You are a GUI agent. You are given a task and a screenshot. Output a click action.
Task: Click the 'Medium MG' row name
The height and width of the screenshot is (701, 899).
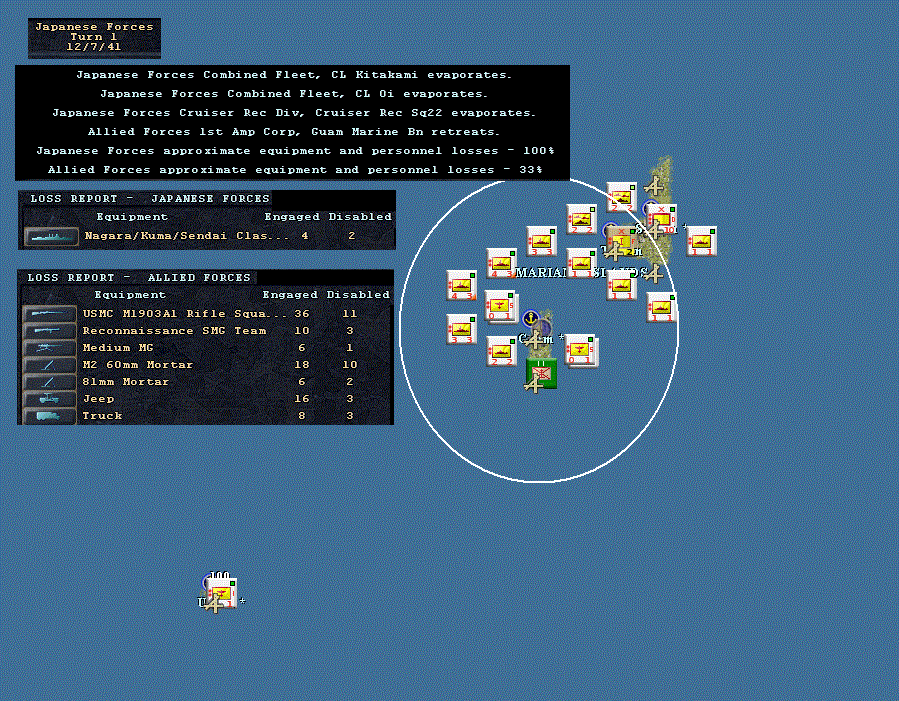118,348
